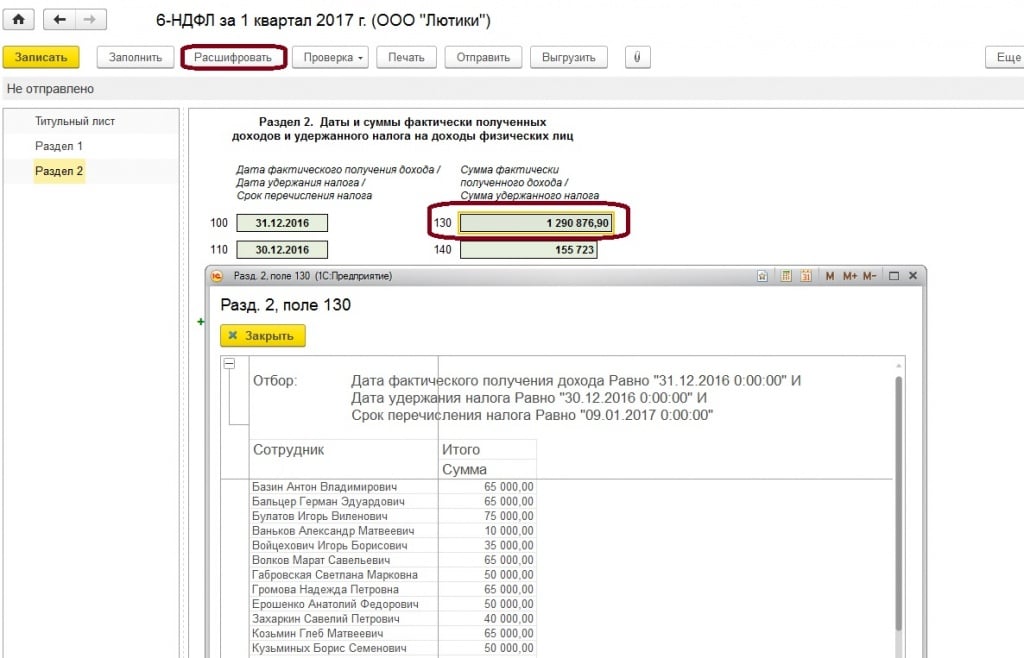Open the calculator icon in dialog header
This screenshot has width=1024, height=658.
[786, 275]
